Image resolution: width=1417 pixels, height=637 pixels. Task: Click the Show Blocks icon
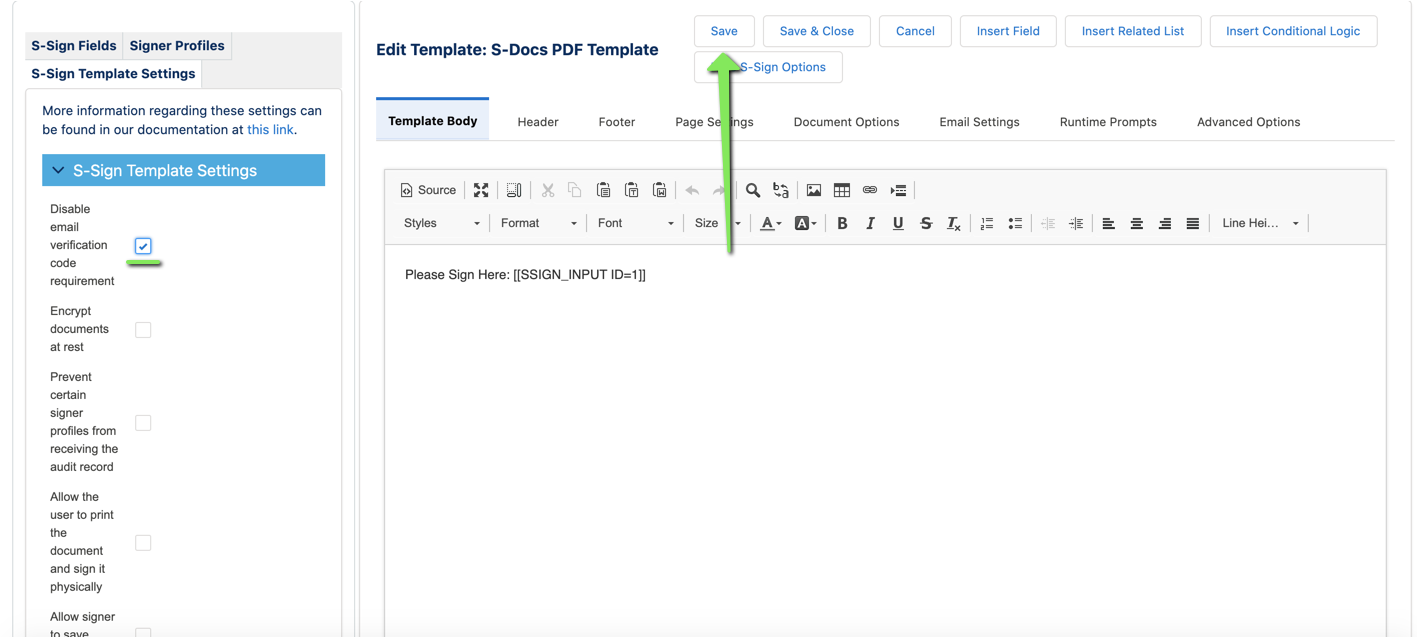pyautogui.click(x=514, y=190)
